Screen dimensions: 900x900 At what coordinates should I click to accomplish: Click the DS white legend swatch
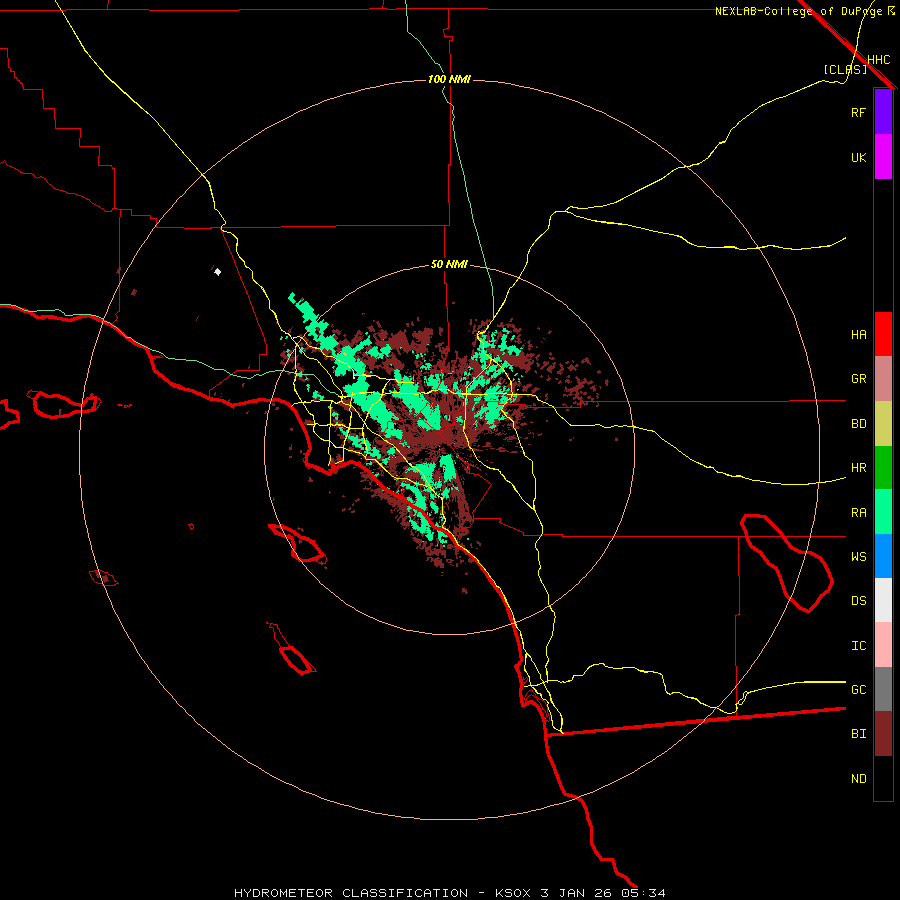coord(883,600)
